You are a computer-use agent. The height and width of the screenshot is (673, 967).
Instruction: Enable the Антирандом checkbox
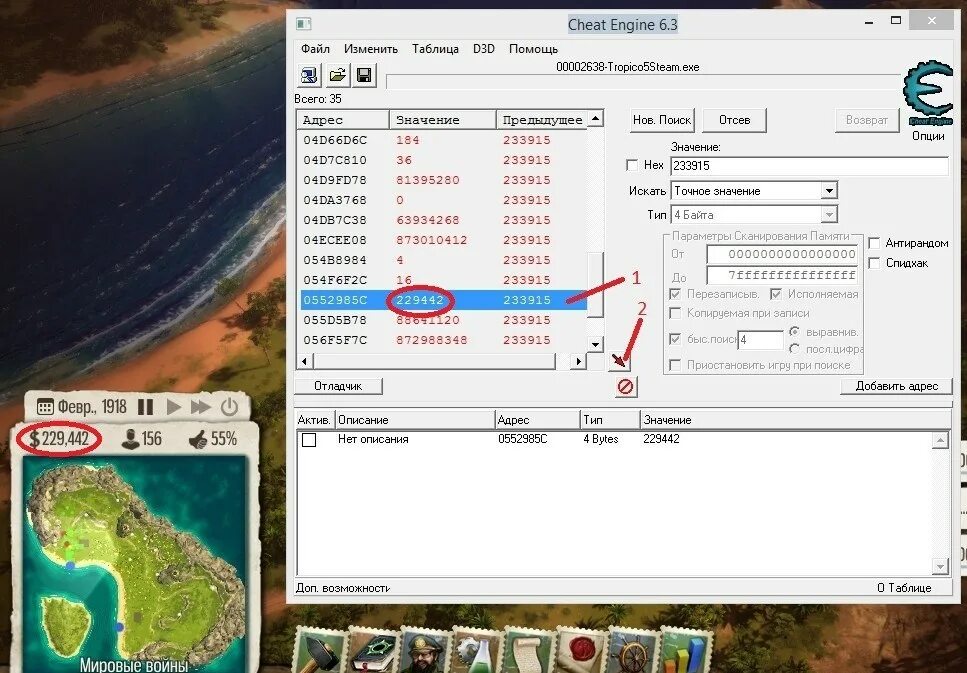pyautogui.click(x=874, y=243)
